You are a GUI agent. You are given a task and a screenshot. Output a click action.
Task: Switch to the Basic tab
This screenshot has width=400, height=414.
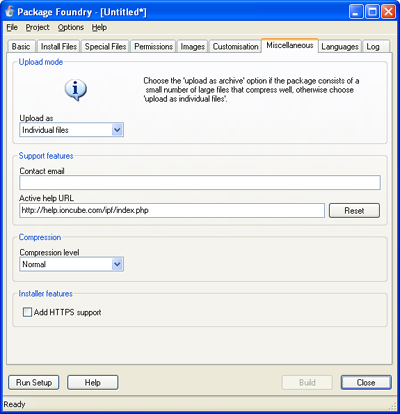pyautogui.click(x=21, y=47)
